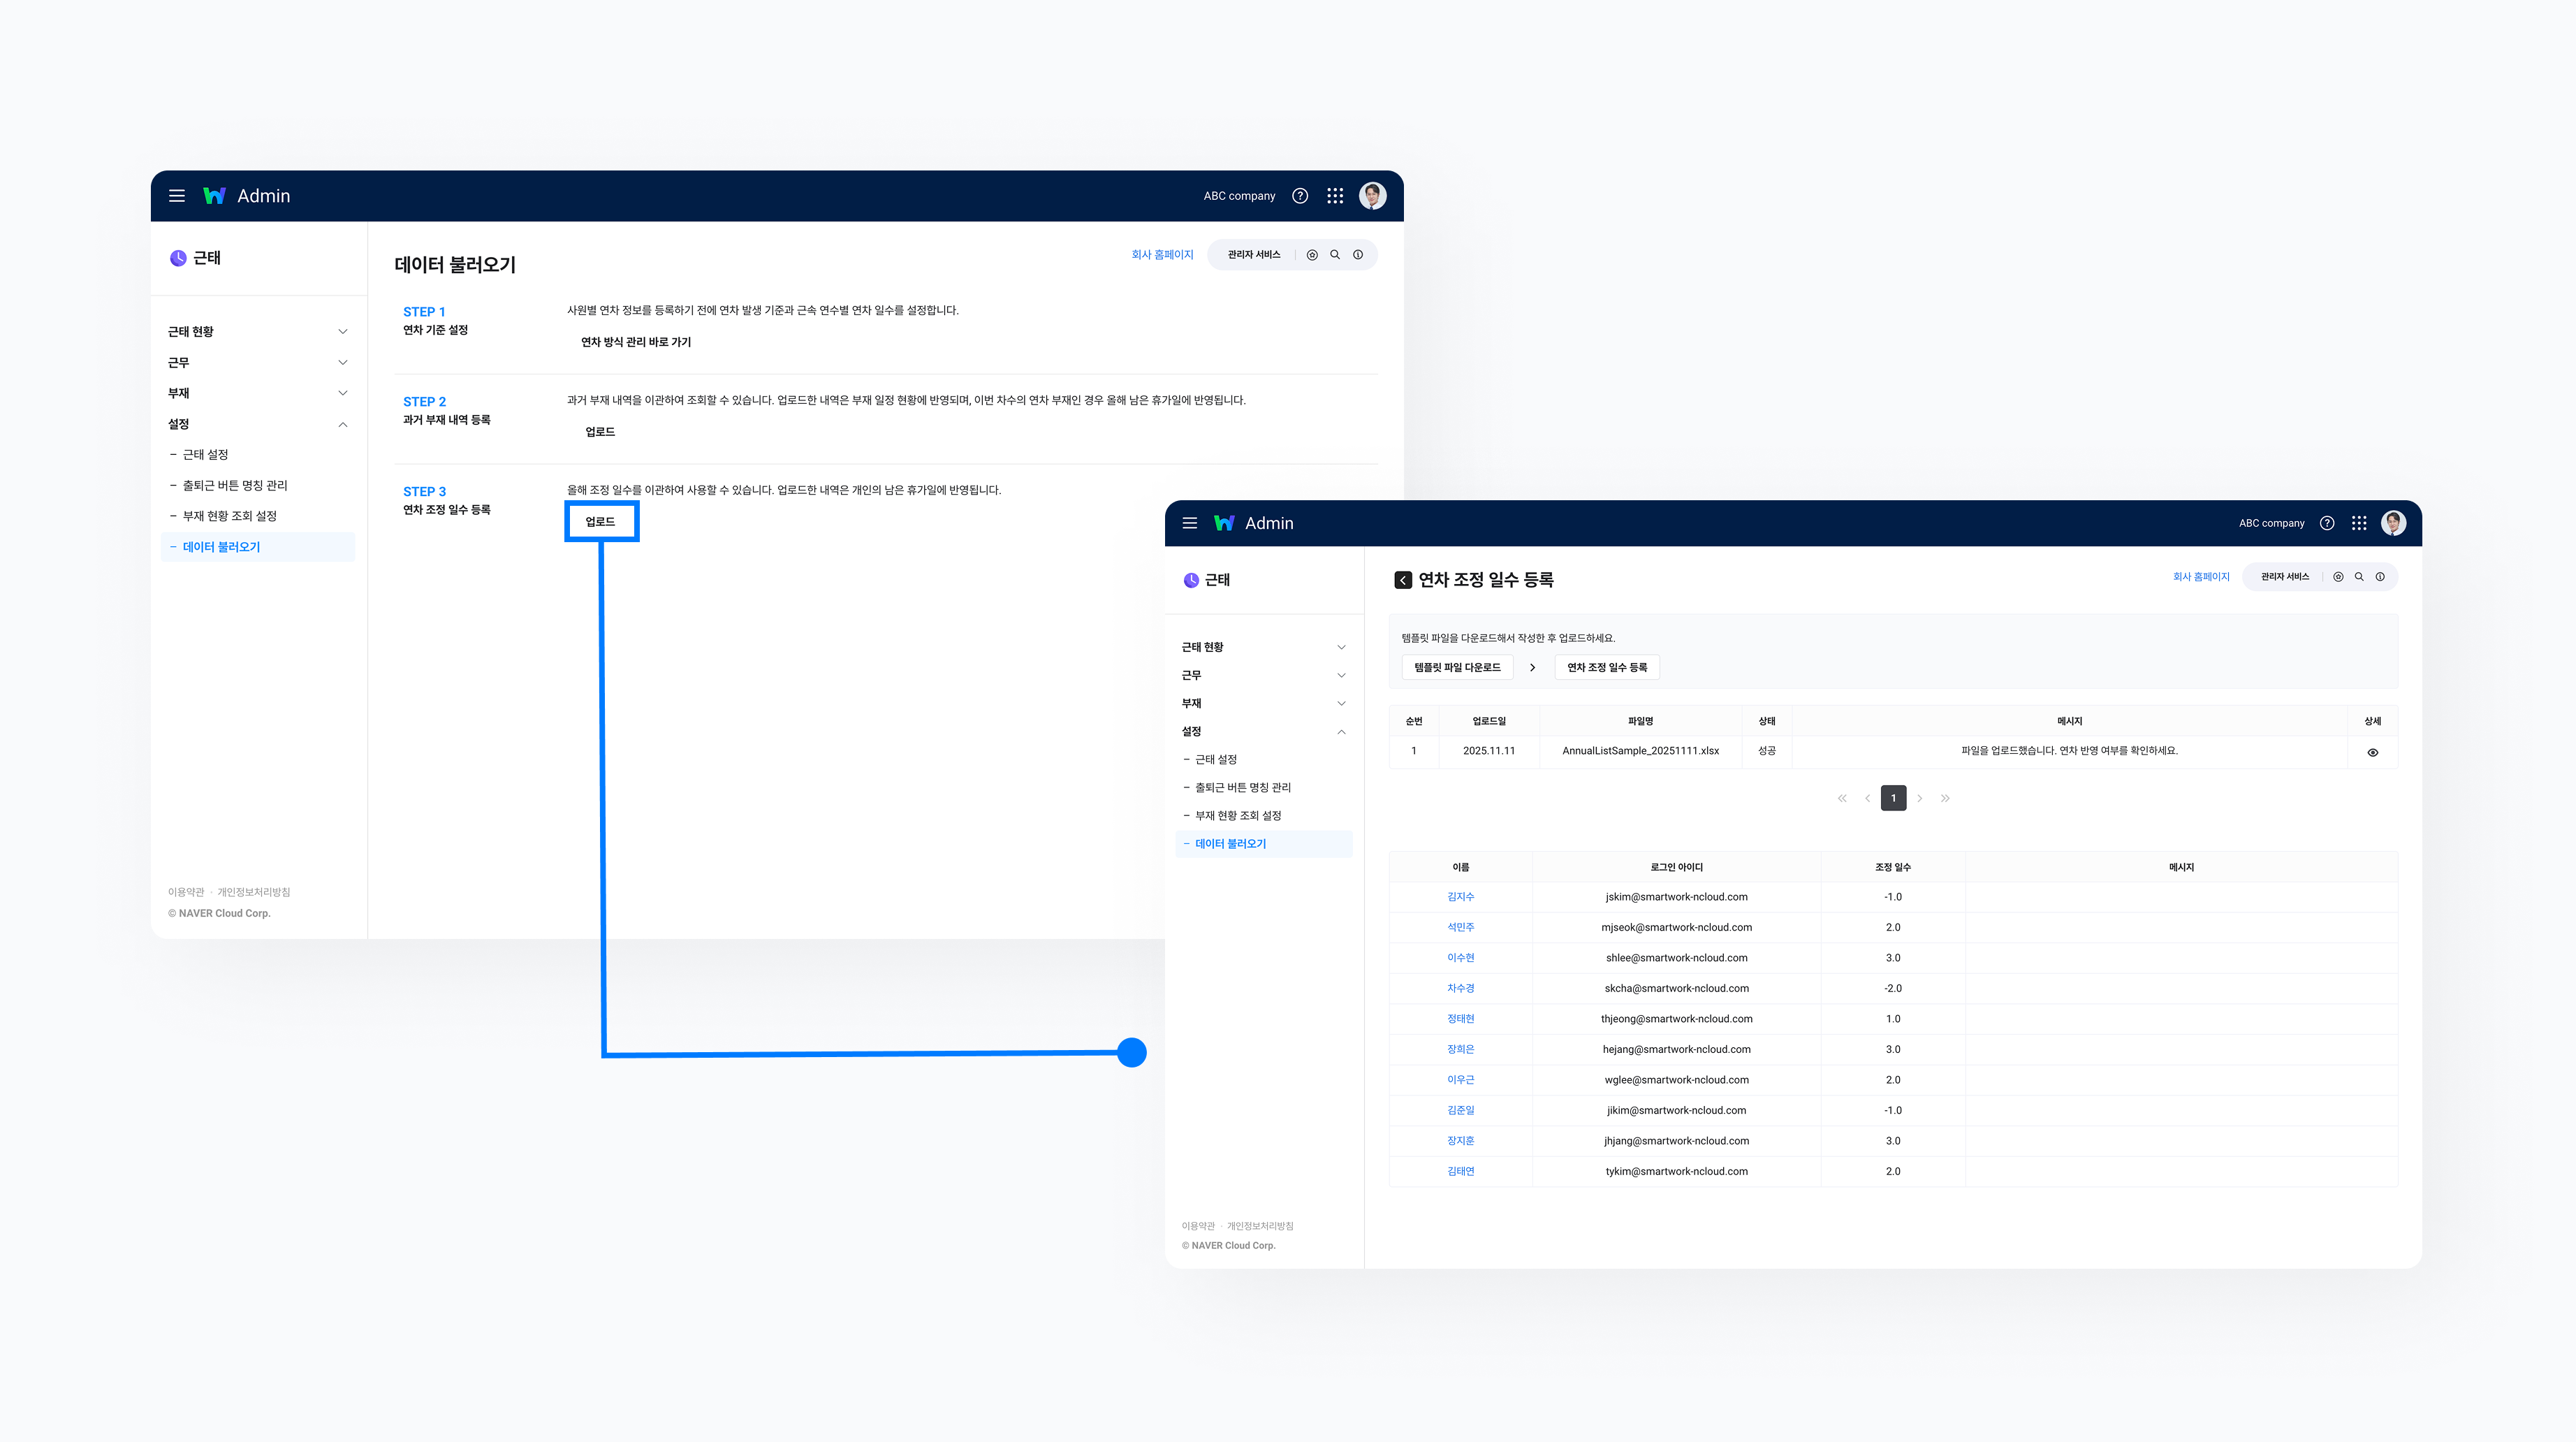Click the employee name 김지수 in the table
Screen dimensions: 2576x1442
[x=1460, y=897]
